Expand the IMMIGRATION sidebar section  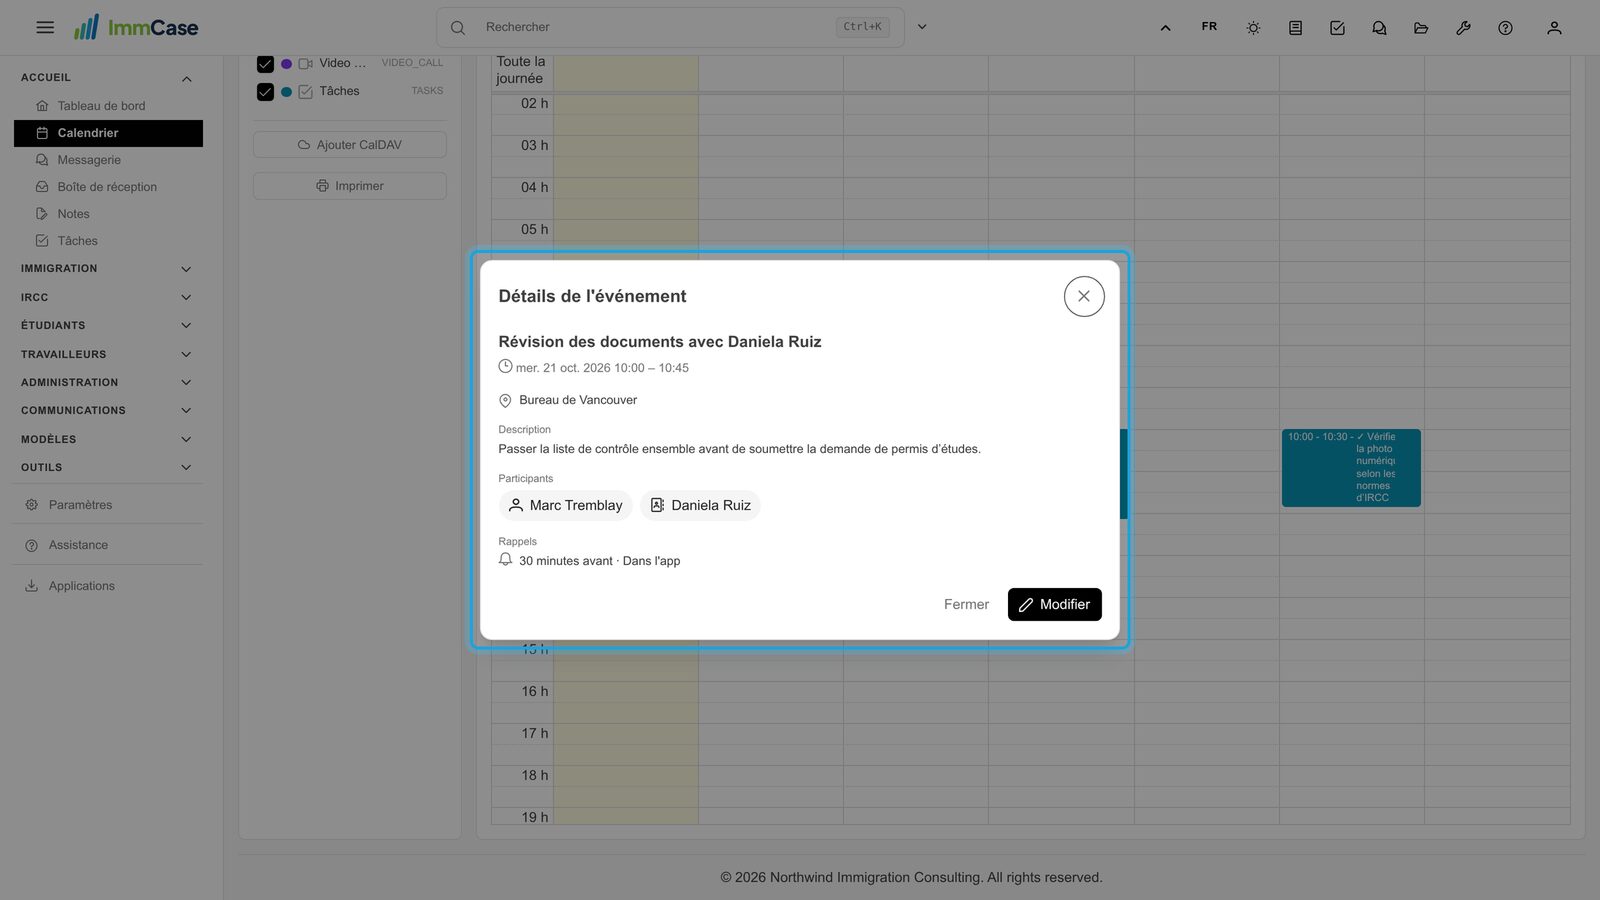point(107,269)
